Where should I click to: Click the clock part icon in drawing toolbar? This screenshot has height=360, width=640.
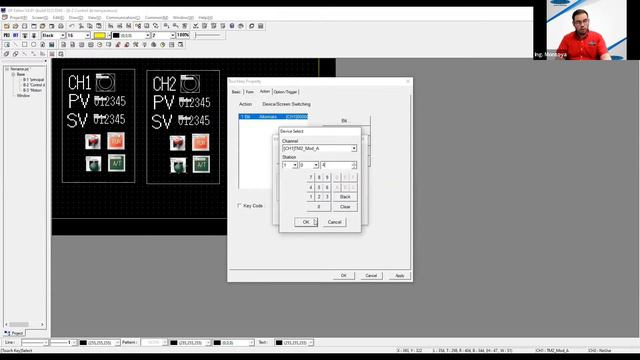click(x=100, y=44)
